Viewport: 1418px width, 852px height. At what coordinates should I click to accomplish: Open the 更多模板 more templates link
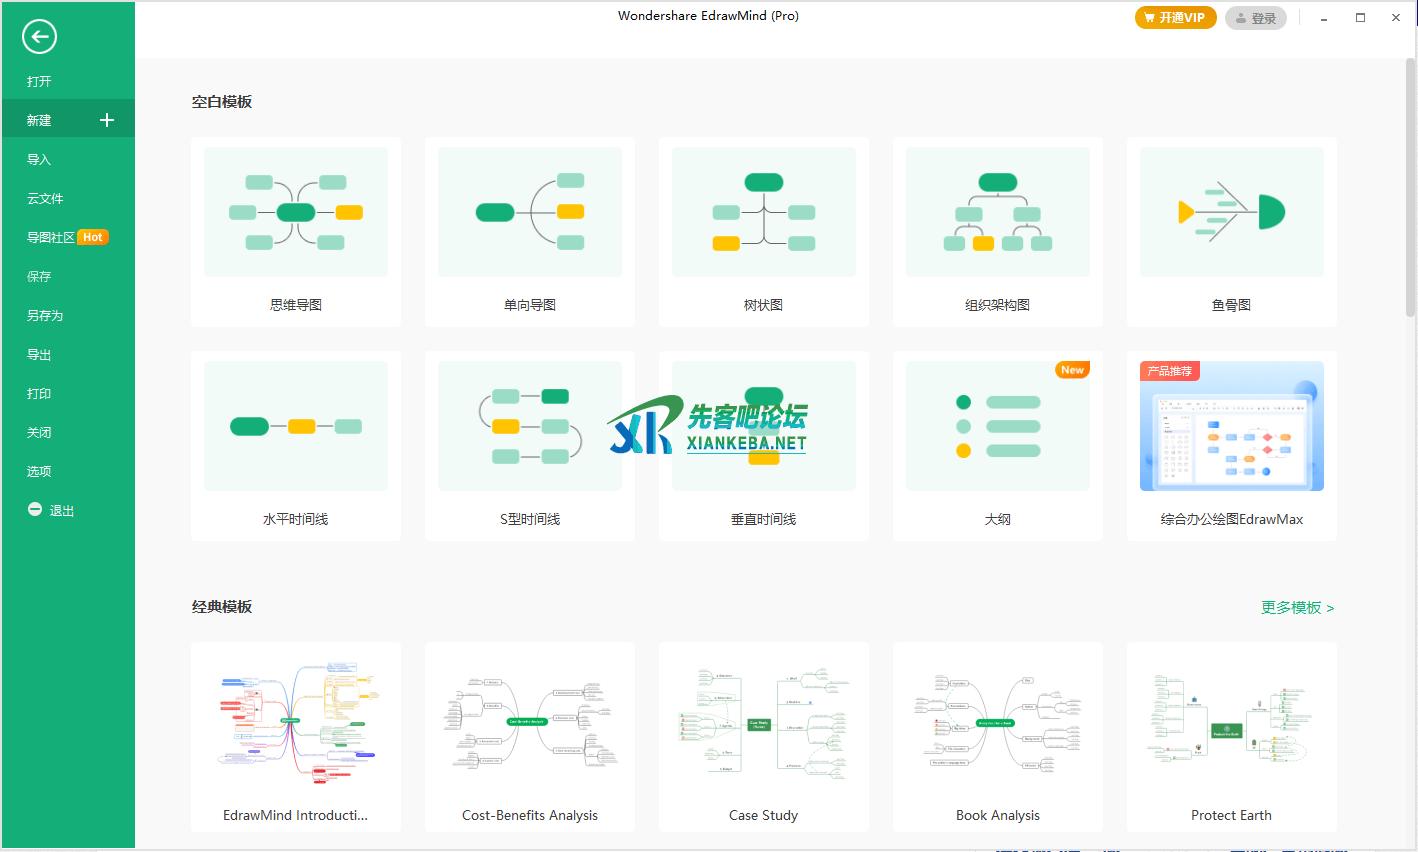[1297, 607]
